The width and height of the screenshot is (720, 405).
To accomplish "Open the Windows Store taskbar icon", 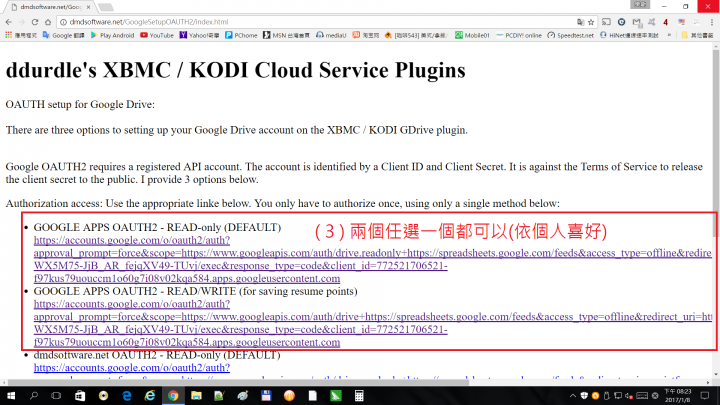I will pos(80,396).
